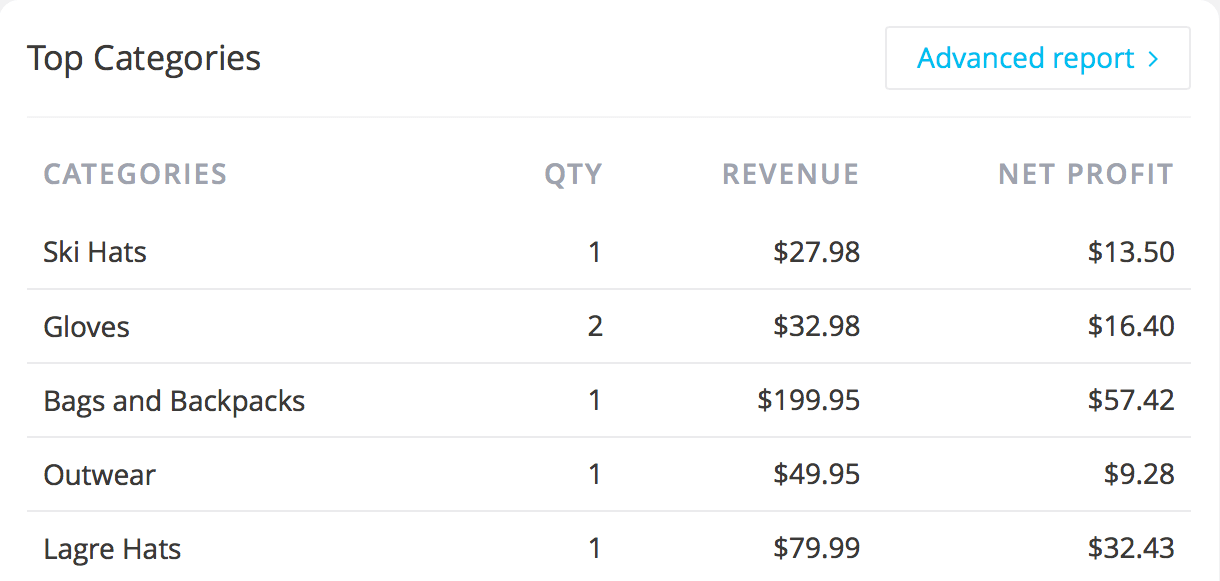Click the $27.98 Ski Hats revenue
Viewport: 1220px width, 581px height.
[816, 252]
